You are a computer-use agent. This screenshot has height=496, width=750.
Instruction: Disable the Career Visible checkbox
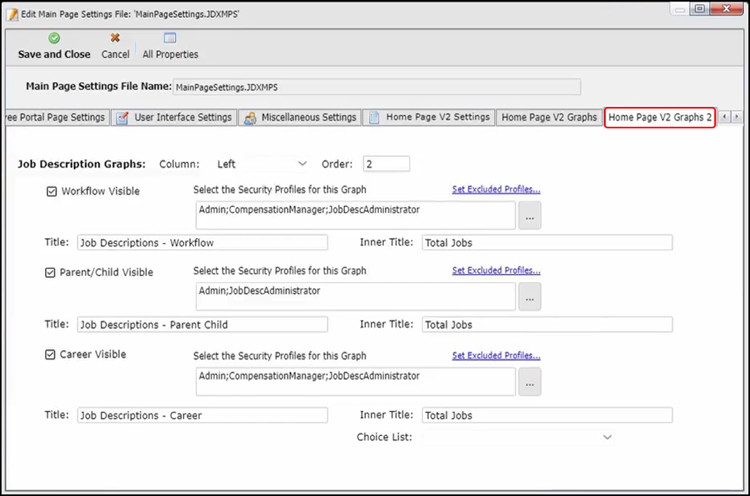tap(52, 354)
